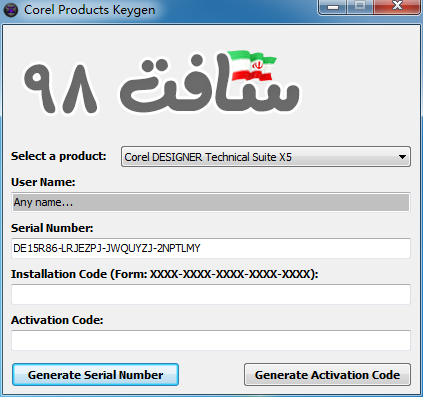Click the Generate Serial Number button
This screenshot has width=423, height=397.
click(x=95, y=375)
